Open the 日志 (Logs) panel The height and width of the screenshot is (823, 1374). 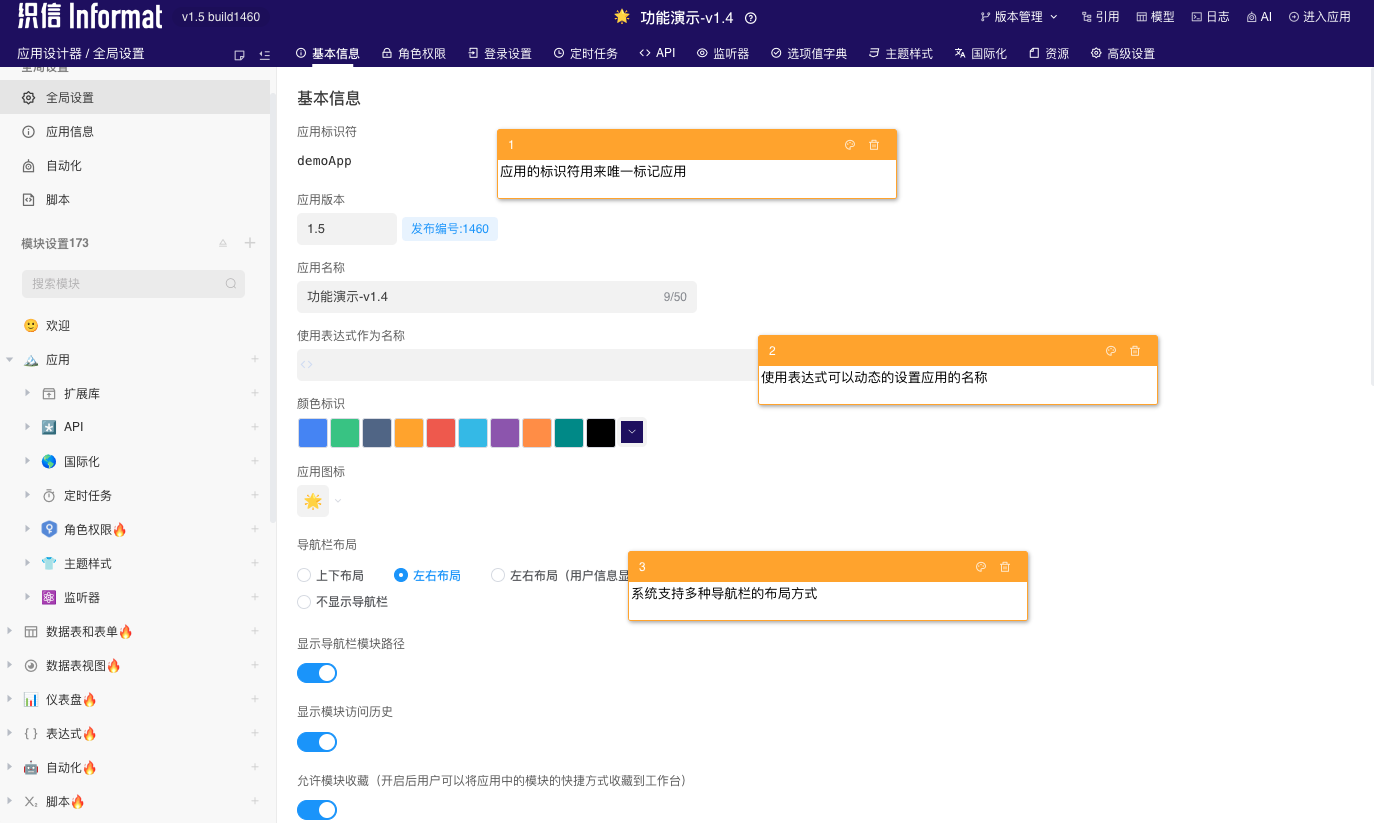1210,16
